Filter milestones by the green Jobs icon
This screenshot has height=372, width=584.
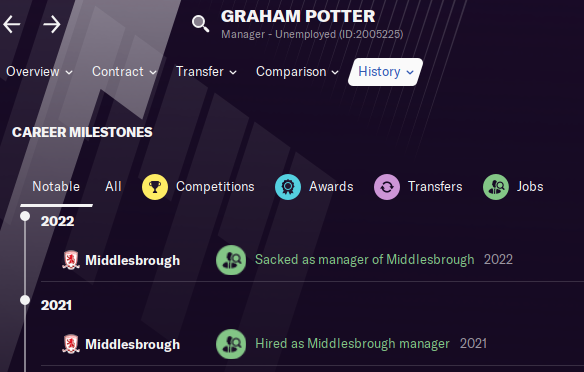click(496, 187)
